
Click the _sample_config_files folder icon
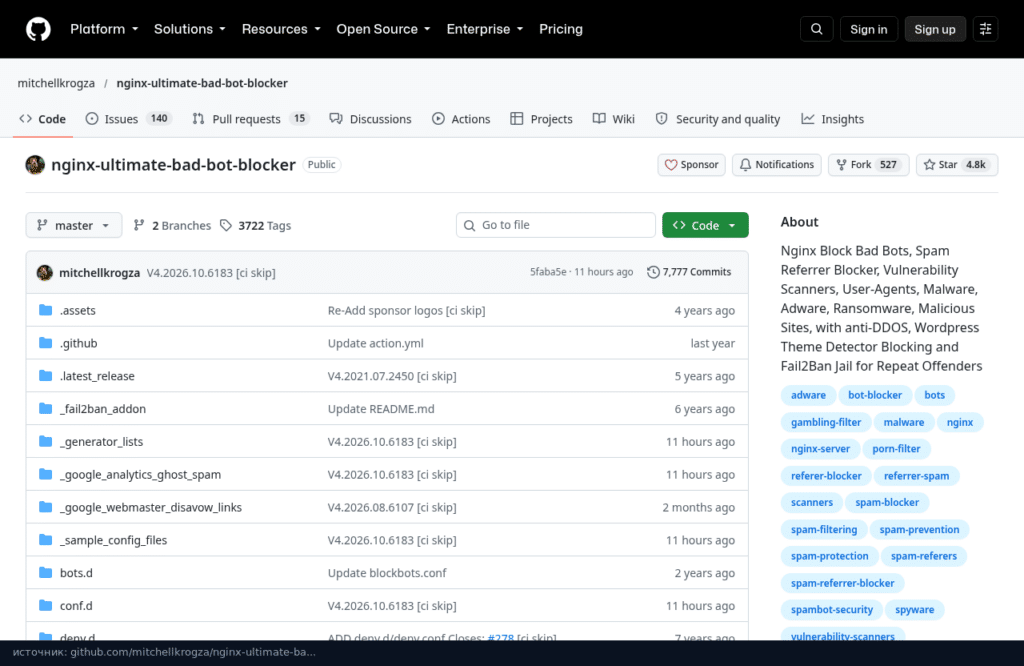pos(45,540)
